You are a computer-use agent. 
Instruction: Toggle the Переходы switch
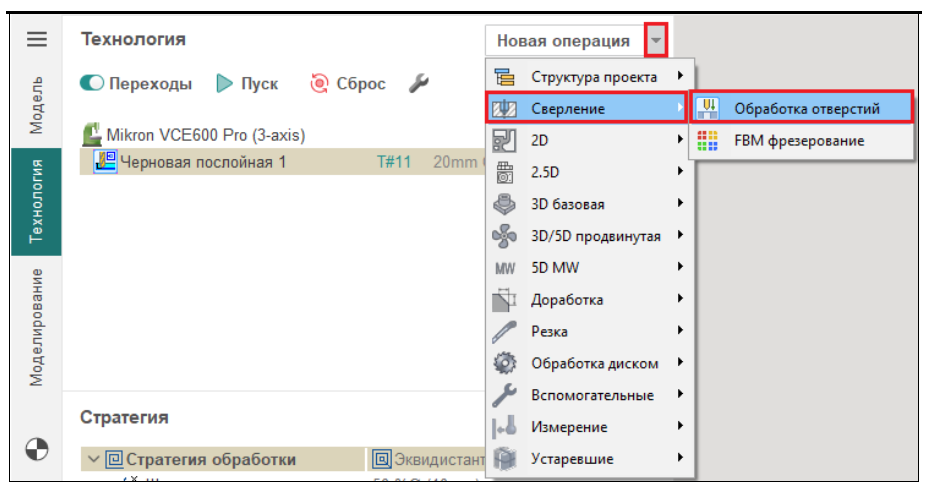click(x=92, y=84)
